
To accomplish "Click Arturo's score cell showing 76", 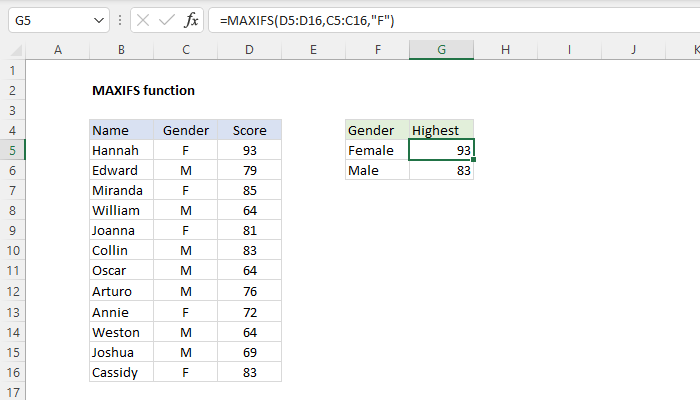I will [x=250, y=291].
